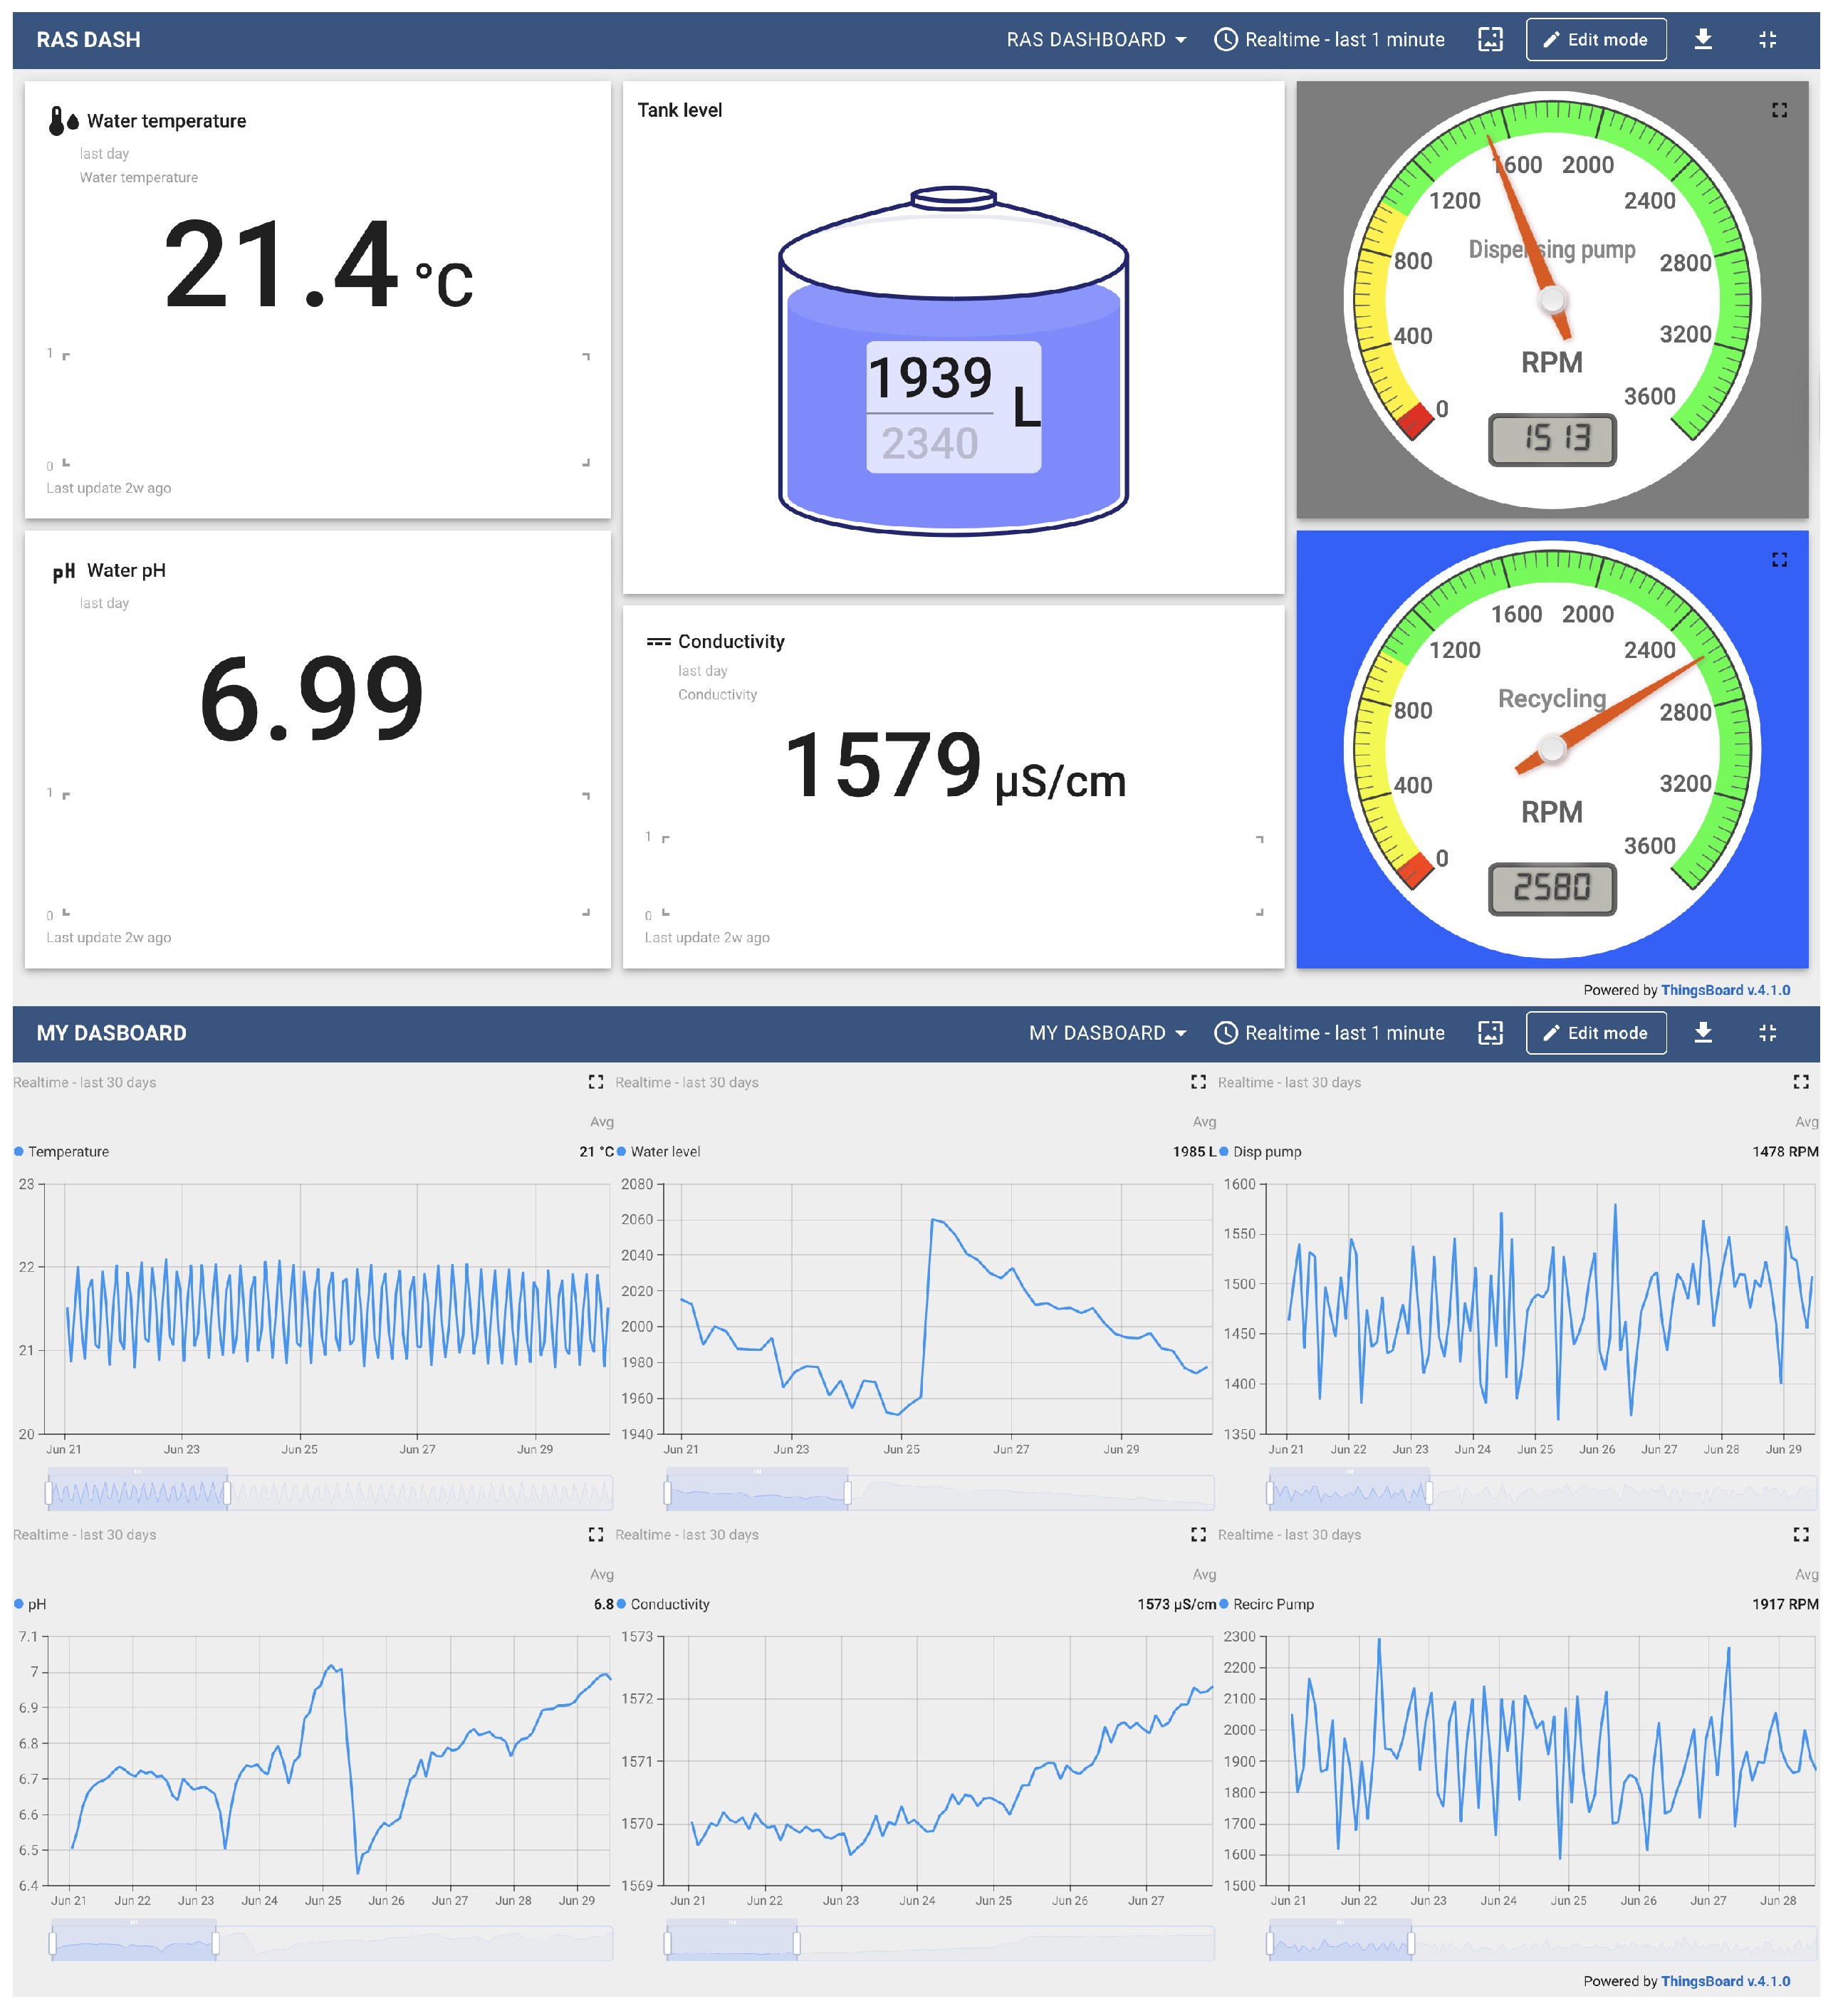Viewport: 1838px width, 2016px height.
Task: Toggle the Conductivity legend series visibility
Action: [x=669, y=1604]
